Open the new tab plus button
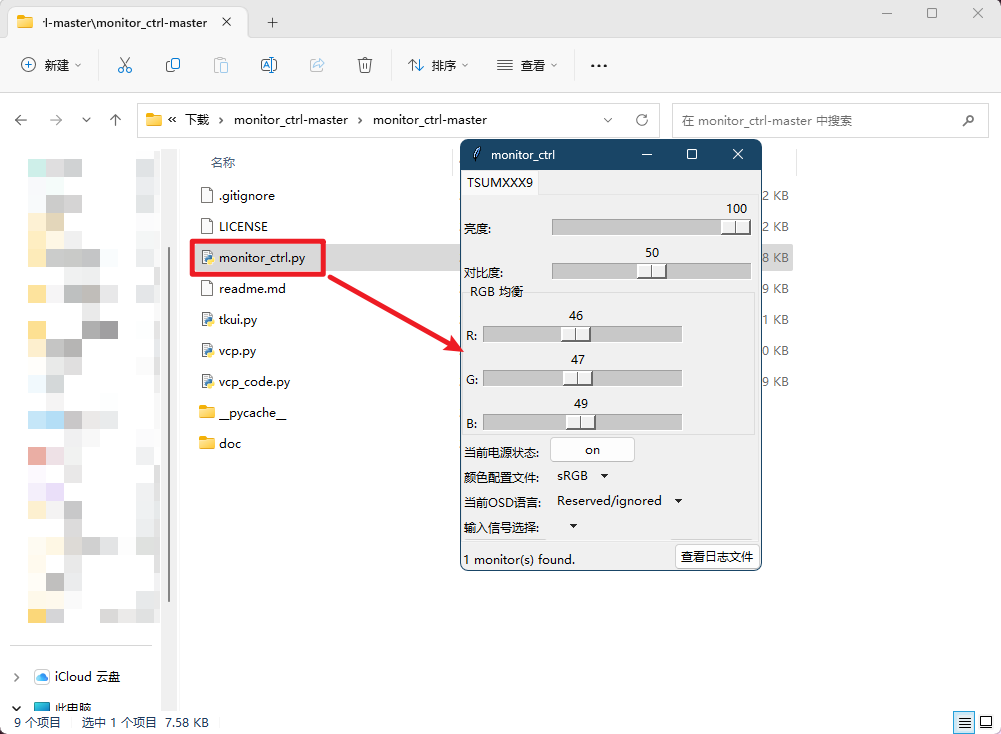1001x734 pixels. coord(272,22)
